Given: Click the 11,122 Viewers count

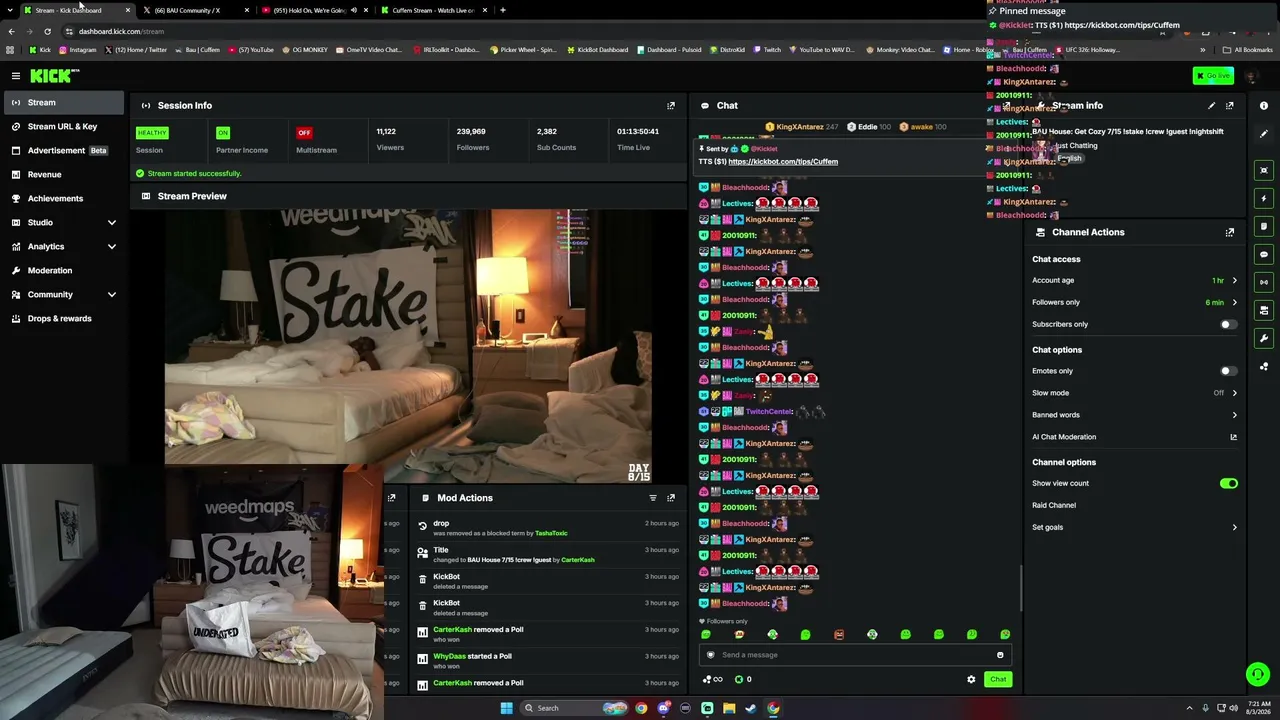Looking at the screenshot, I should (386, 131).
